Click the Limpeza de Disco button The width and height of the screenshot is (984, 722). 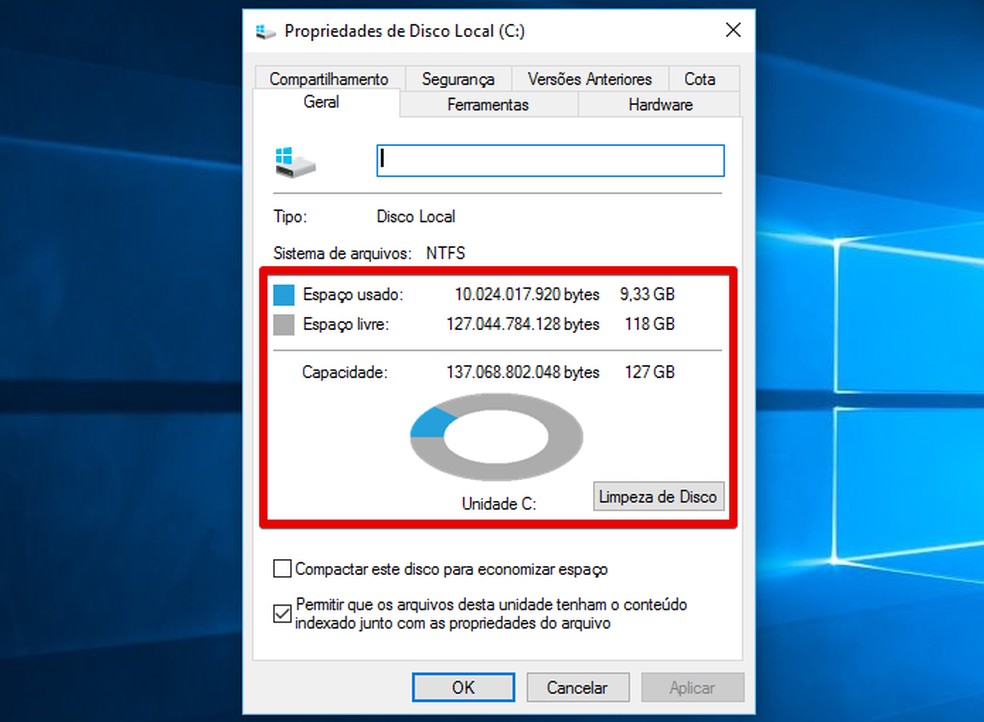click(x=658, y=497)
